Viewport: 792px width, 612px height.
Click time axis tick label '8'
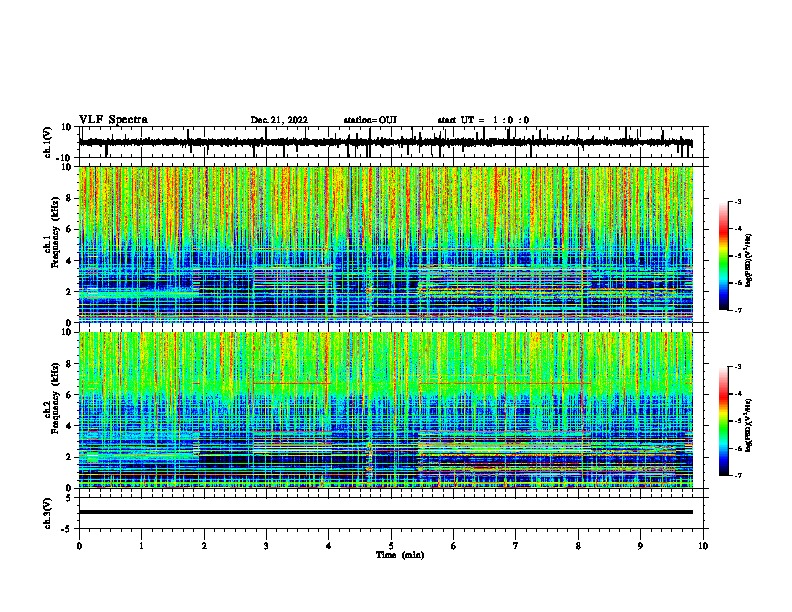578,546
